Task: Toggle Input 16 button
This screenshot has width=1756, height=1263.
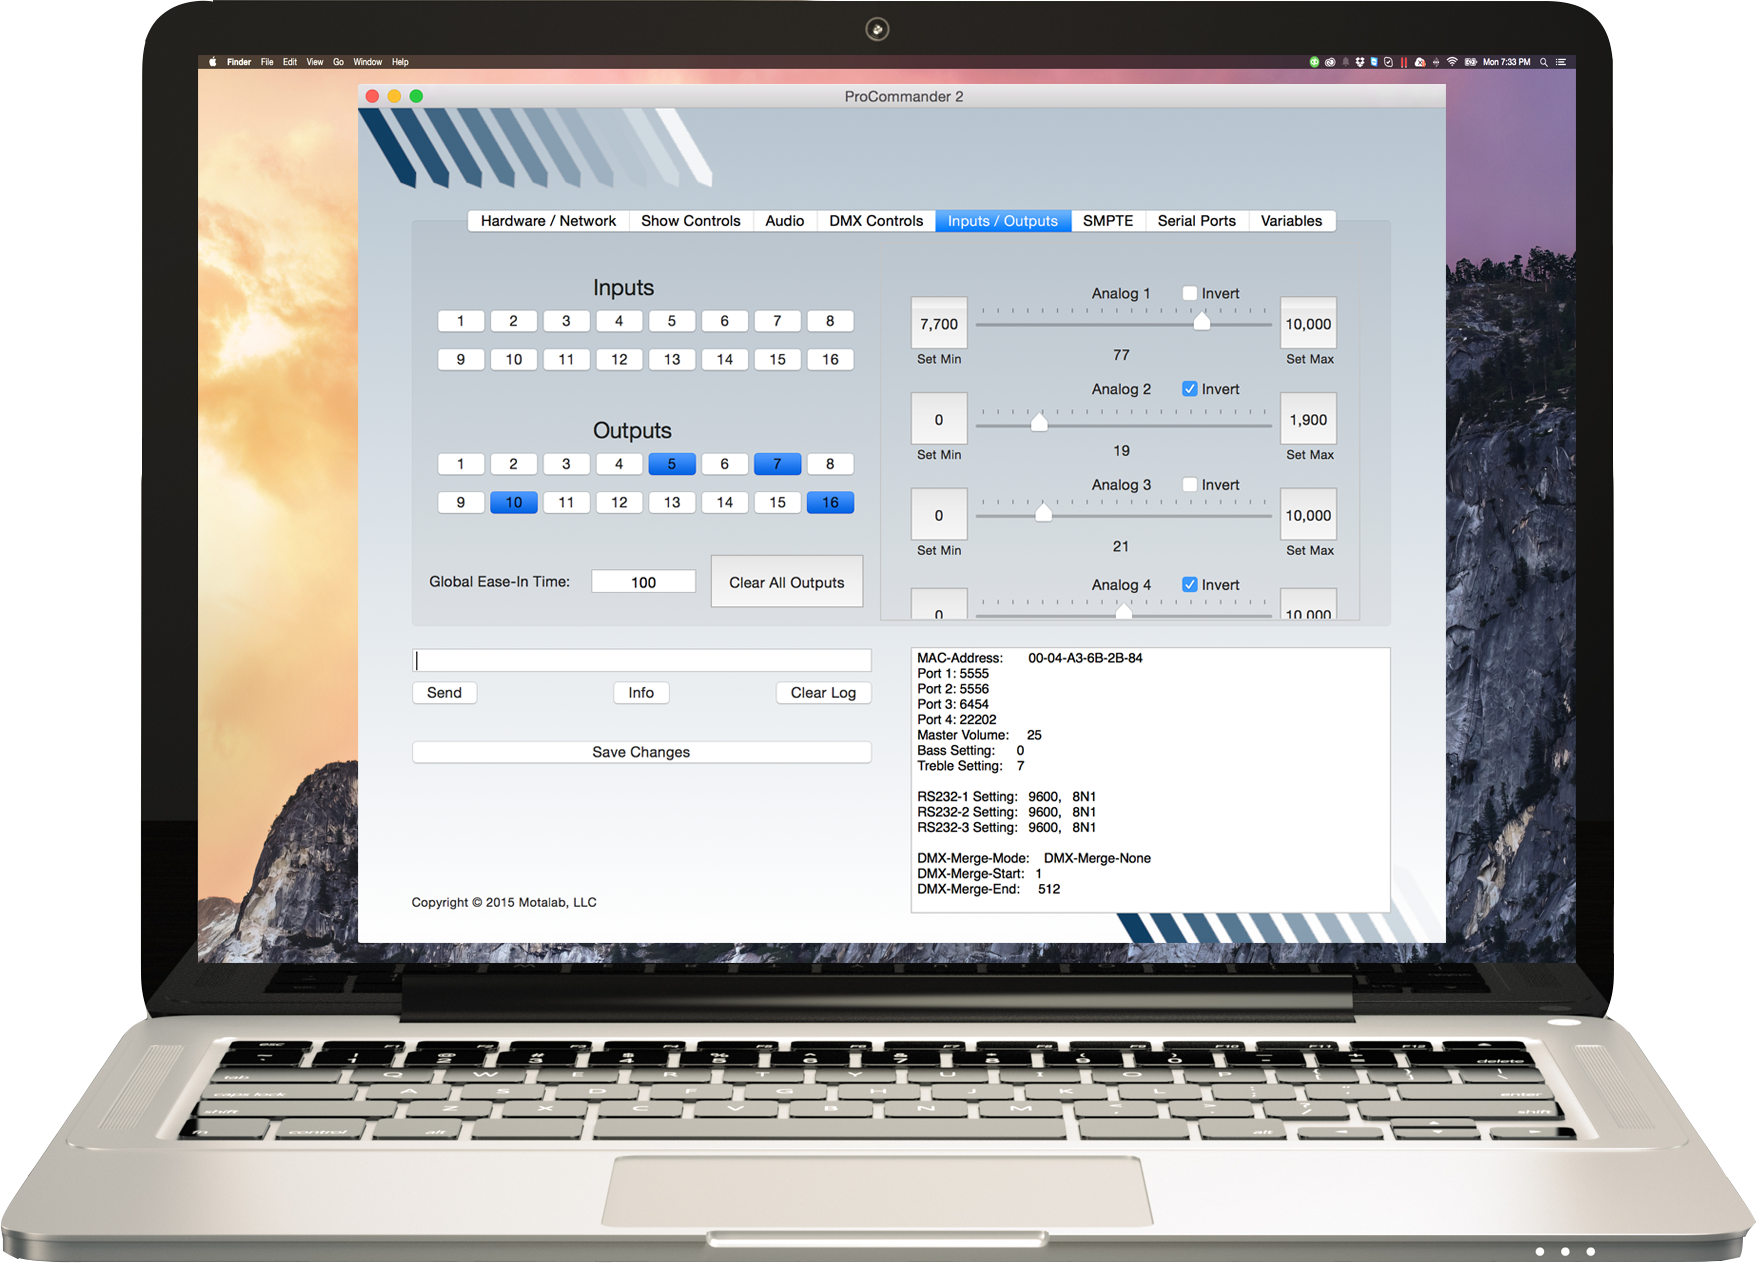Action: [830, 359]
